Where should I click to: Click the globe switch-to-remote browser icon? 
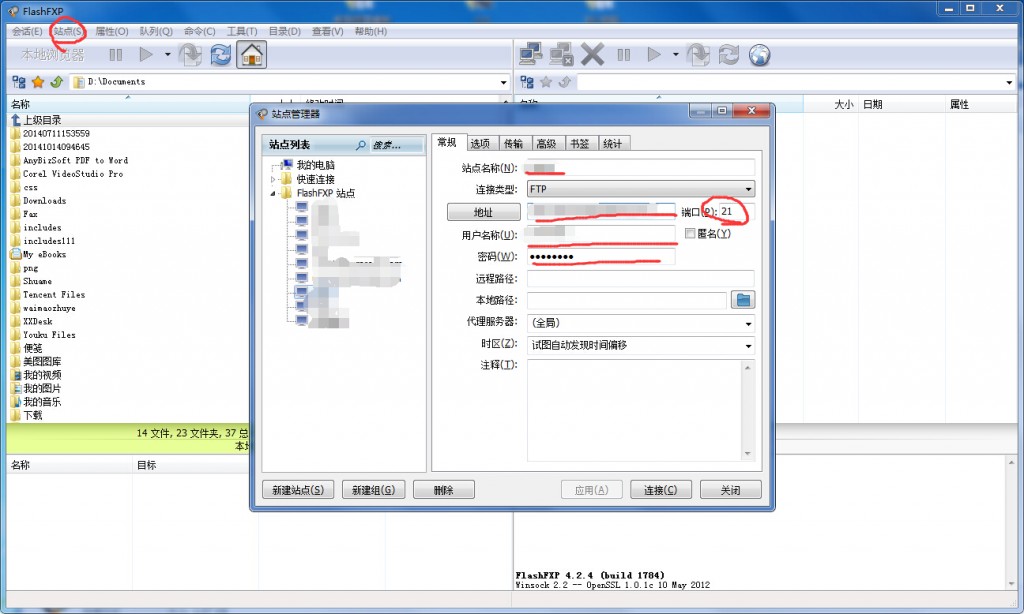760,56
